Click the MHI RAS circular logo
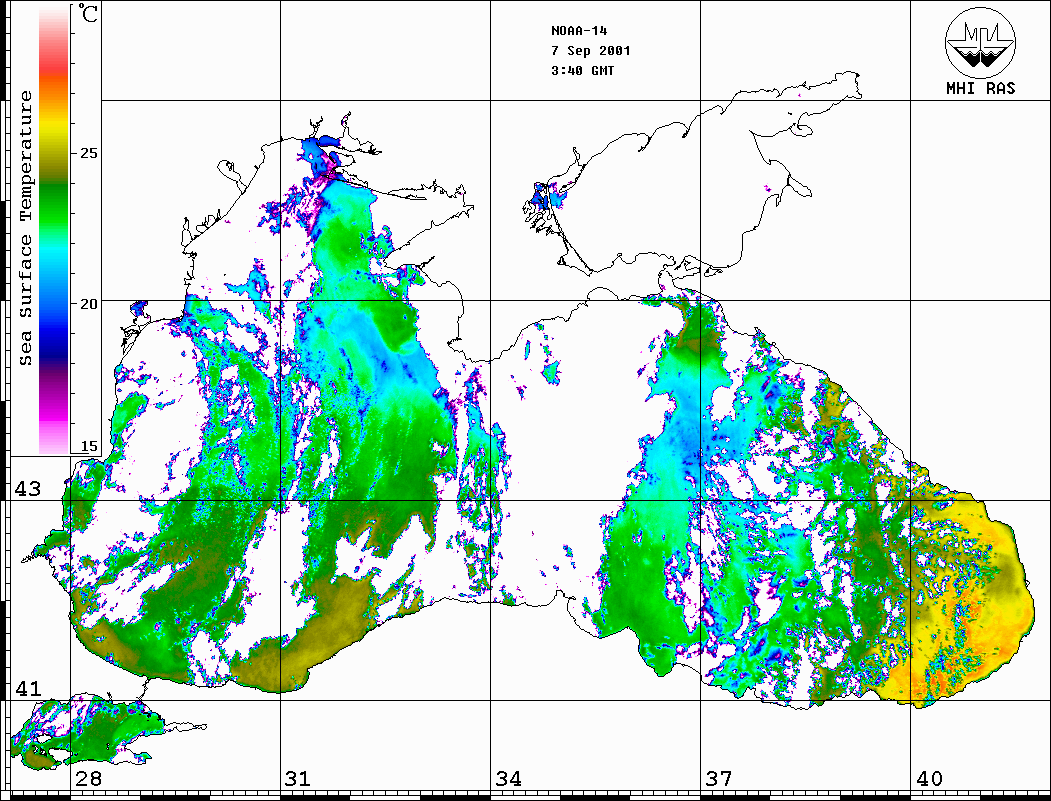 (980, 42)
